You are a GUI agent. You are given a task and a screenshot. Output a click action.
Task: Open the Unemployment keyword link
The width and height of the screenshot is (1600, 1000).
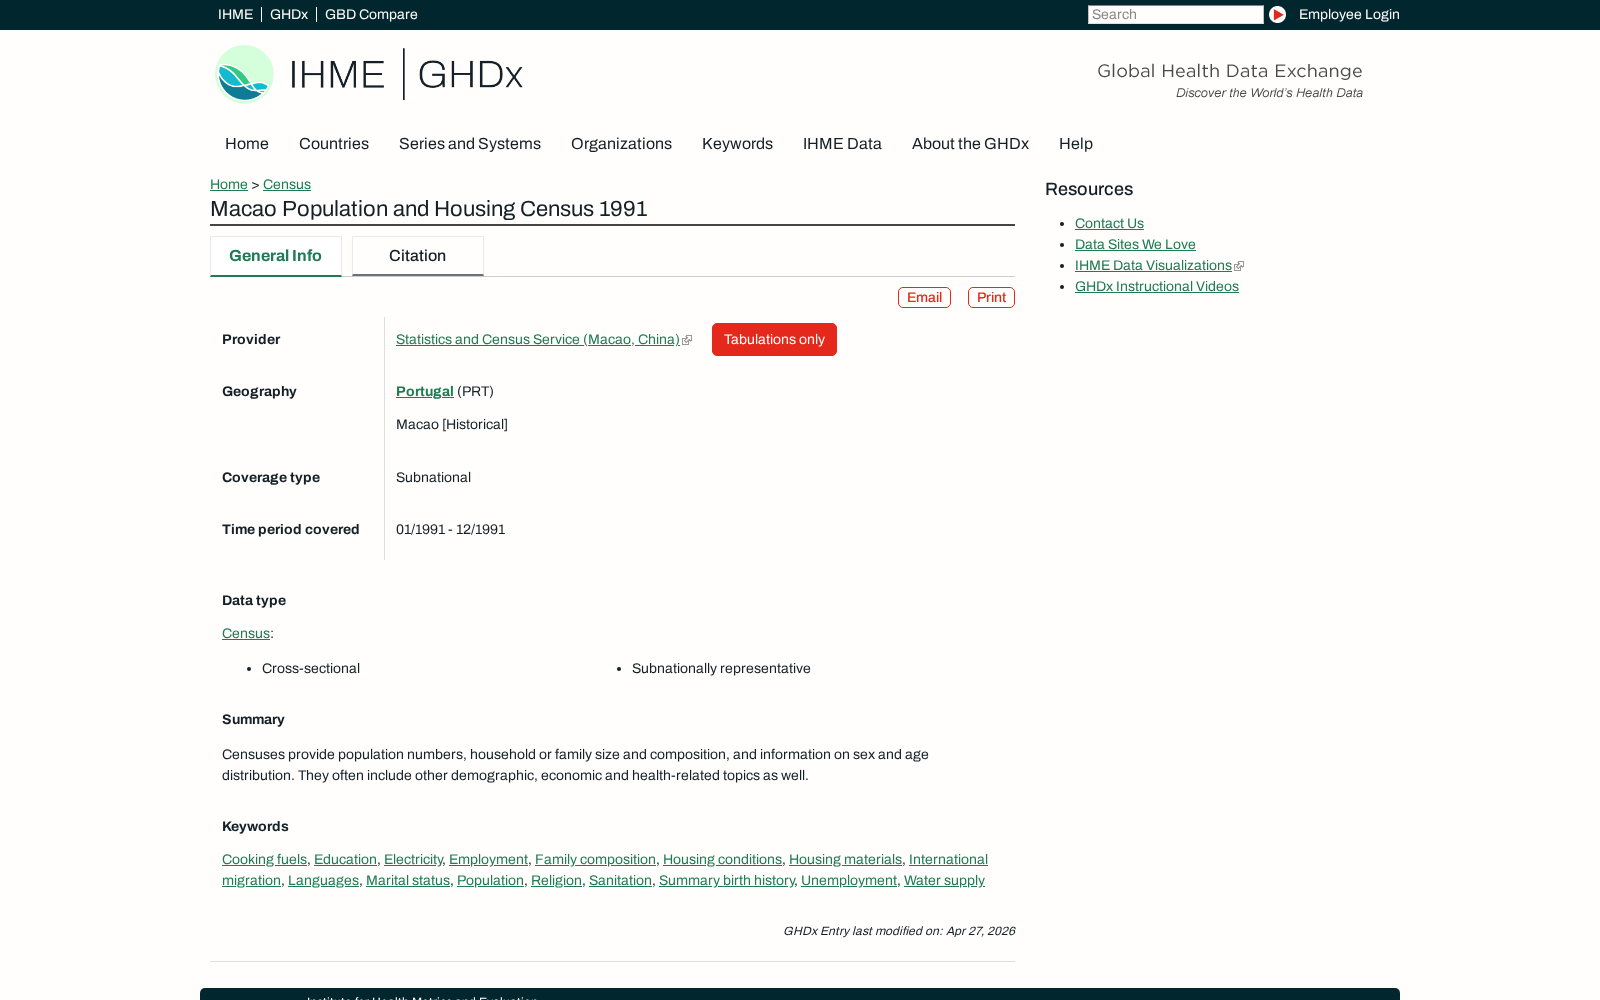[x=849, y=881]
